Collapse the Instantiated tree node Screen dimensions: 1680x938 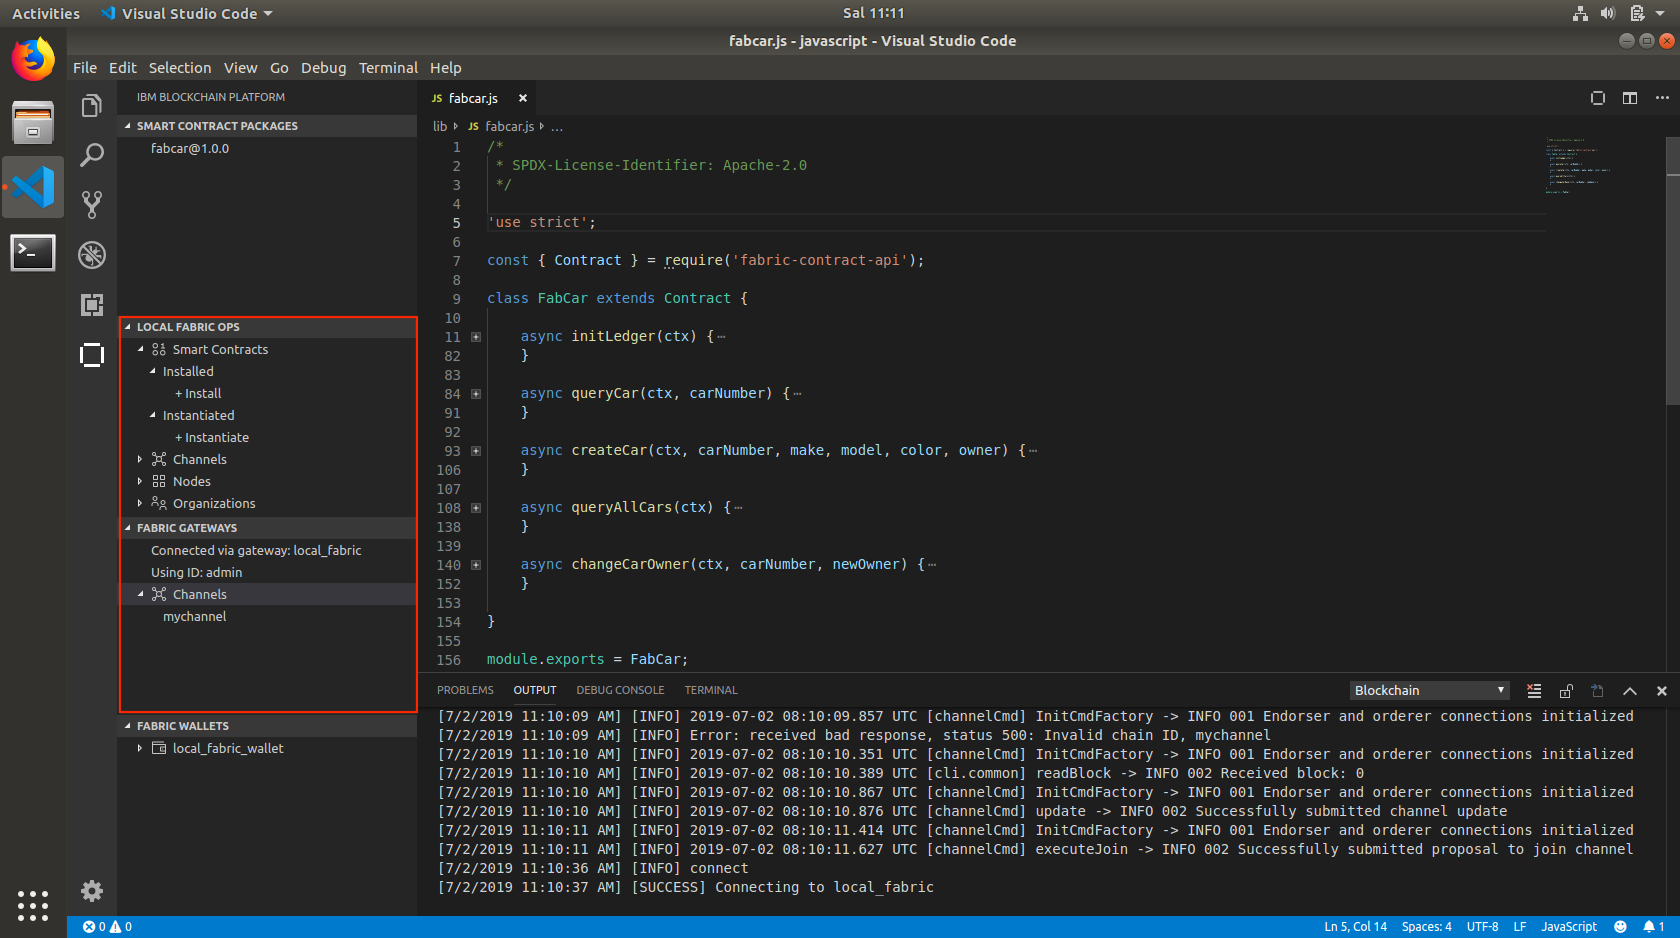(153, 415)
